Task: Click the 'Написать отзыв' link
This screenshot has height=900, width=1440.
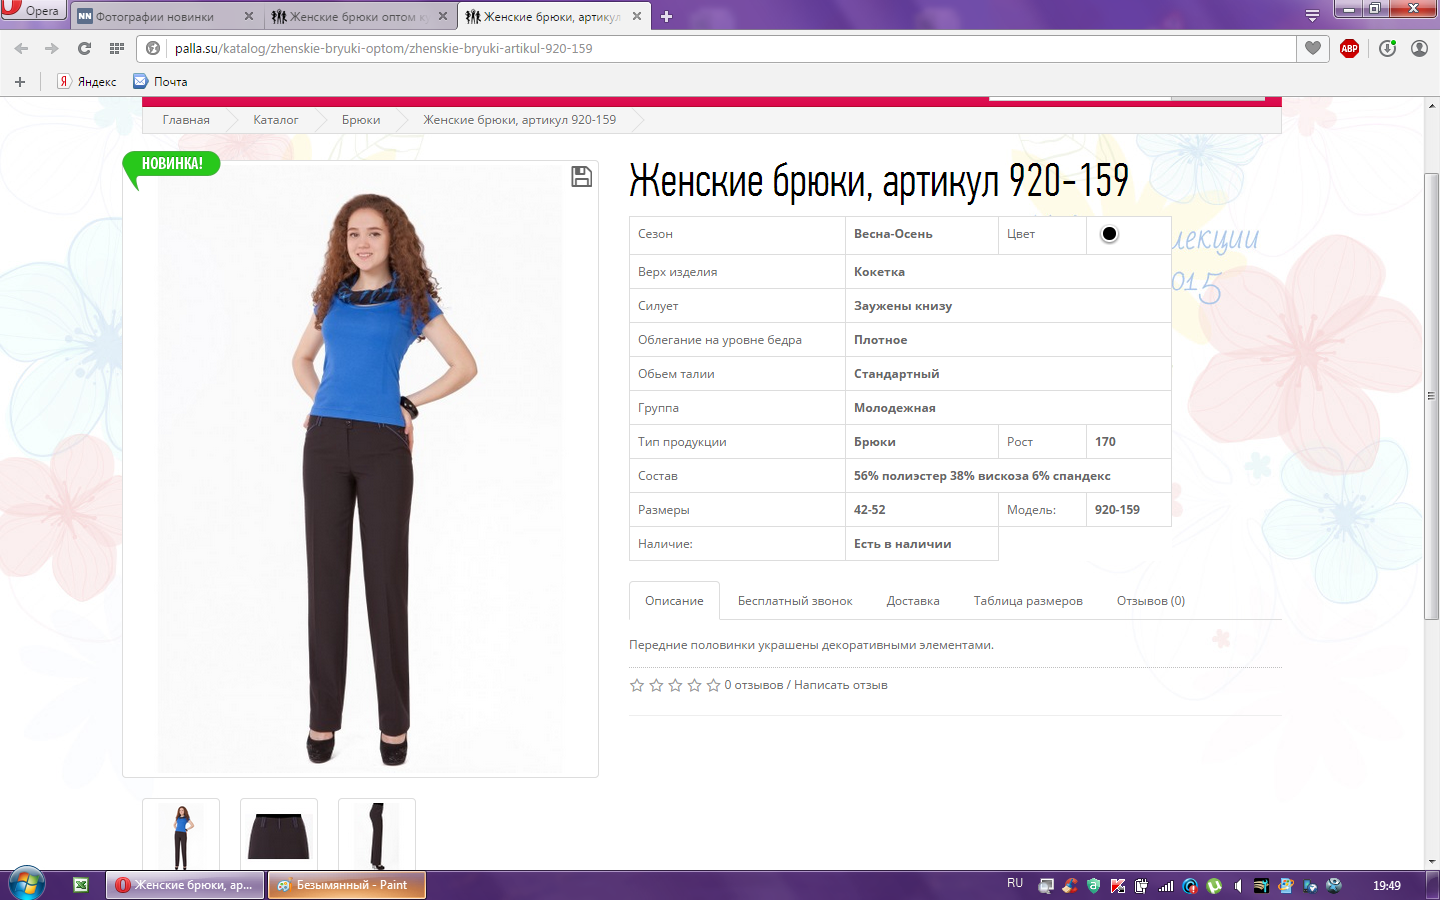Action: coord(841,685)
